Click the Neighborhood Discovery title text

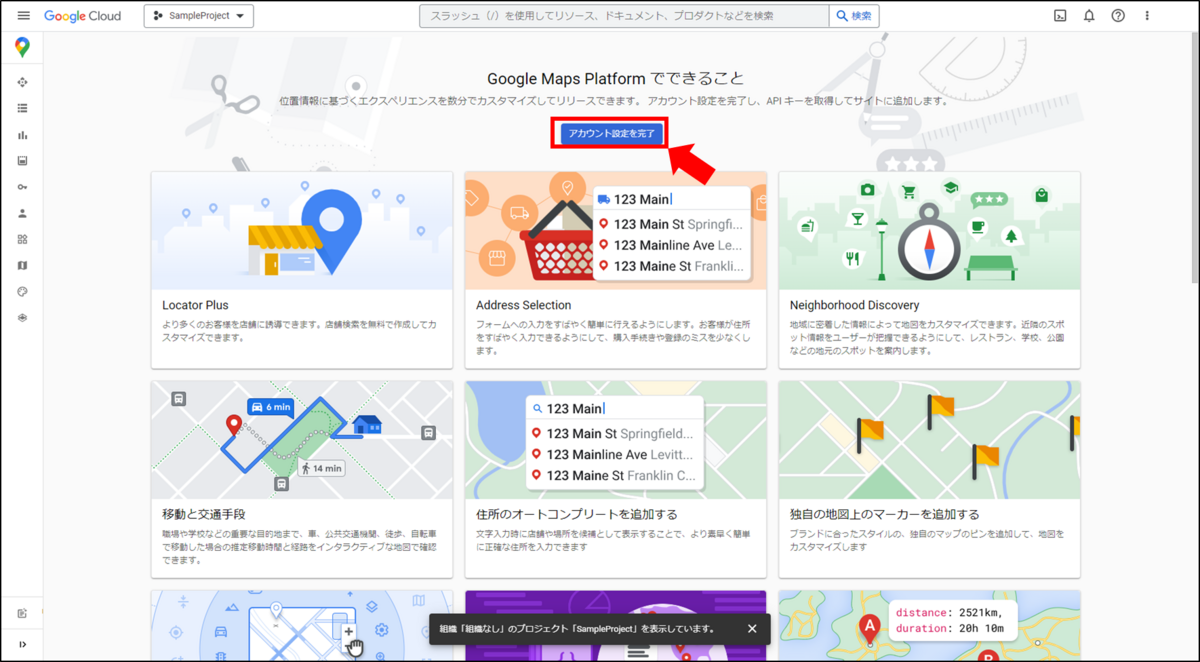point(855,305)
